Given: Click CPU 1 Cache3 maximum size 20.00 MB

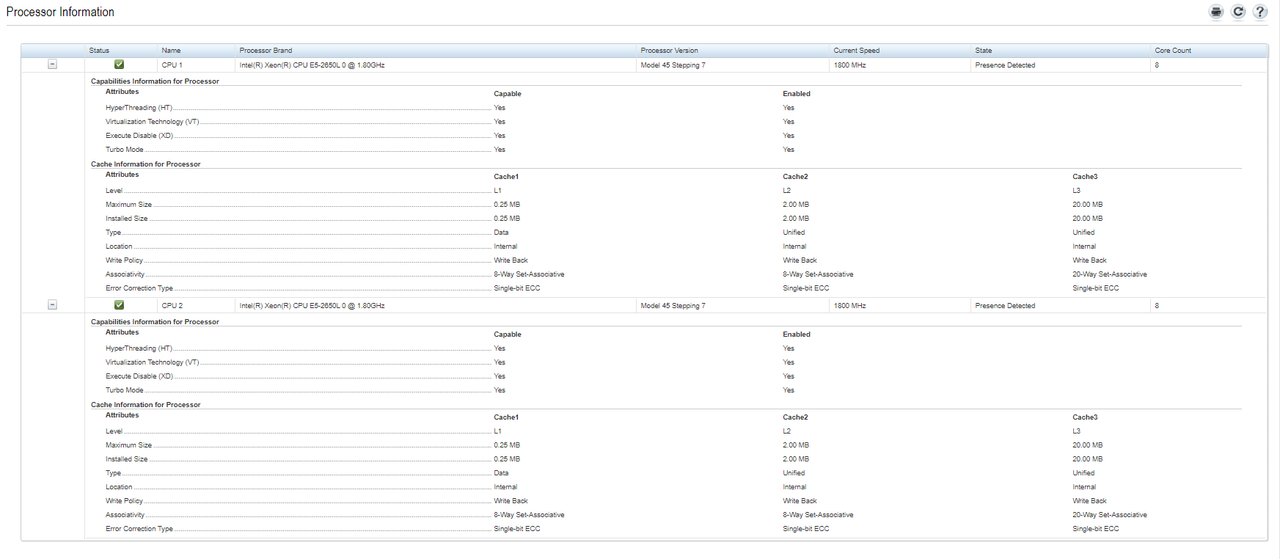Looking at the screenshot, I should [x=1088, y=204].
